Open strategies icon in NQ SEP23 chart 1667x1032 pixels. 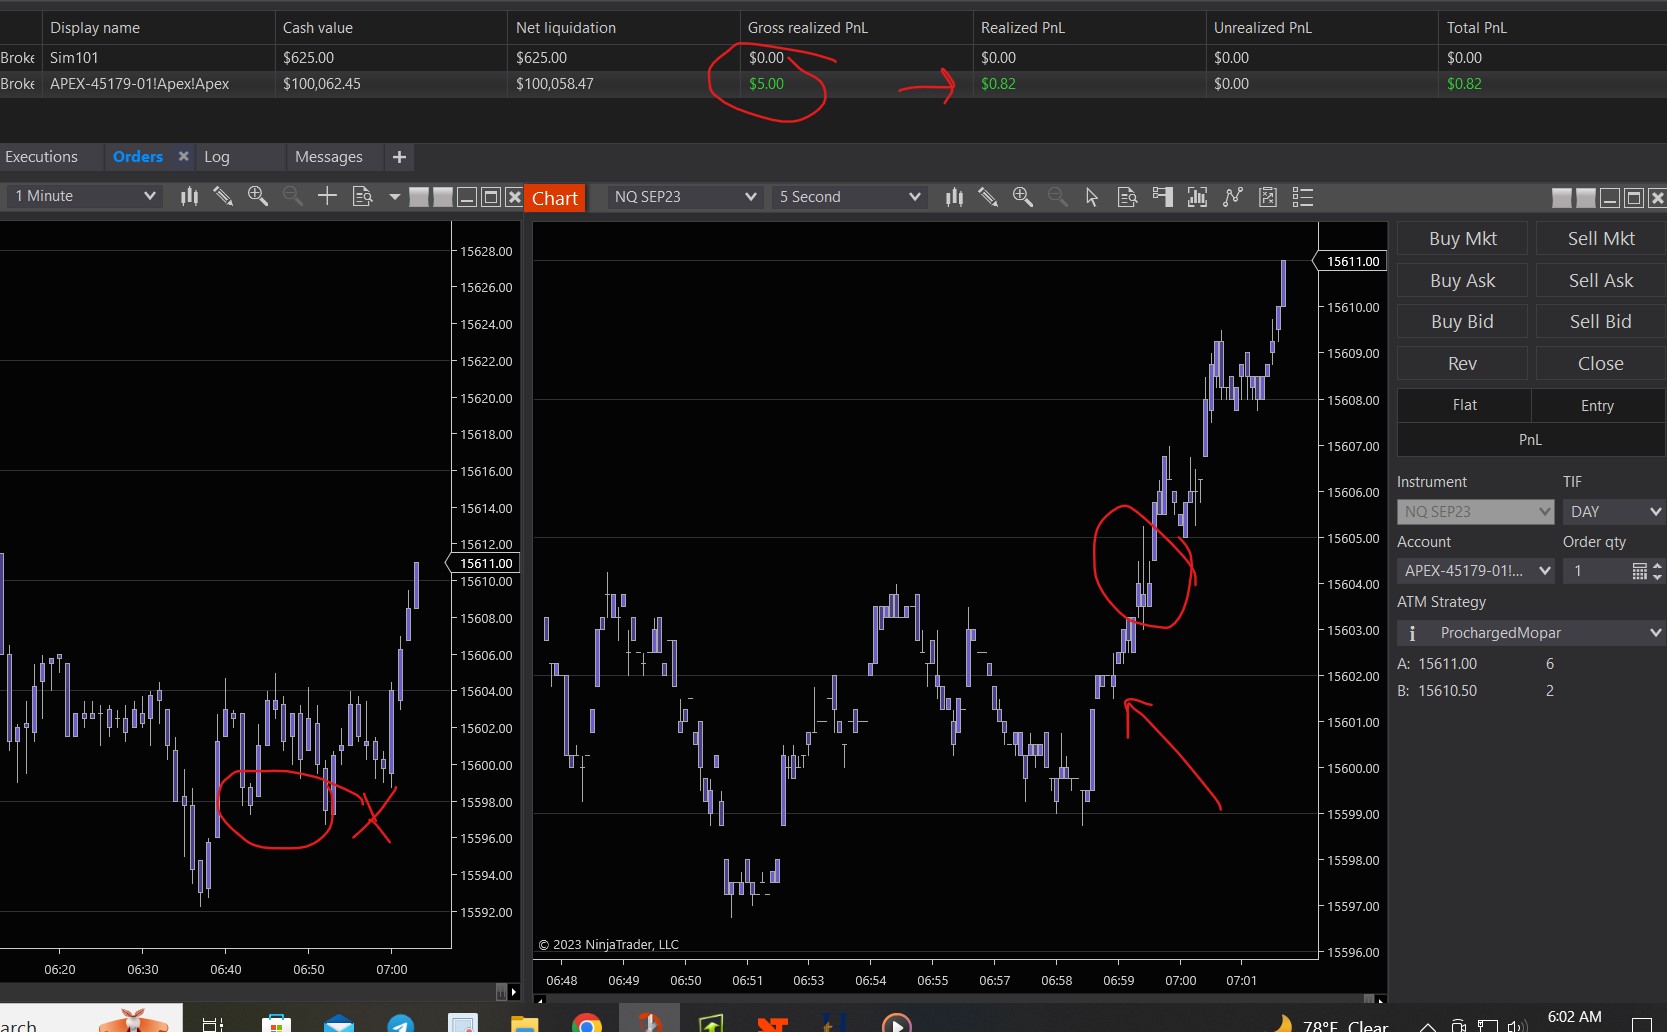pyautogui.click(x=1233, y=197)
